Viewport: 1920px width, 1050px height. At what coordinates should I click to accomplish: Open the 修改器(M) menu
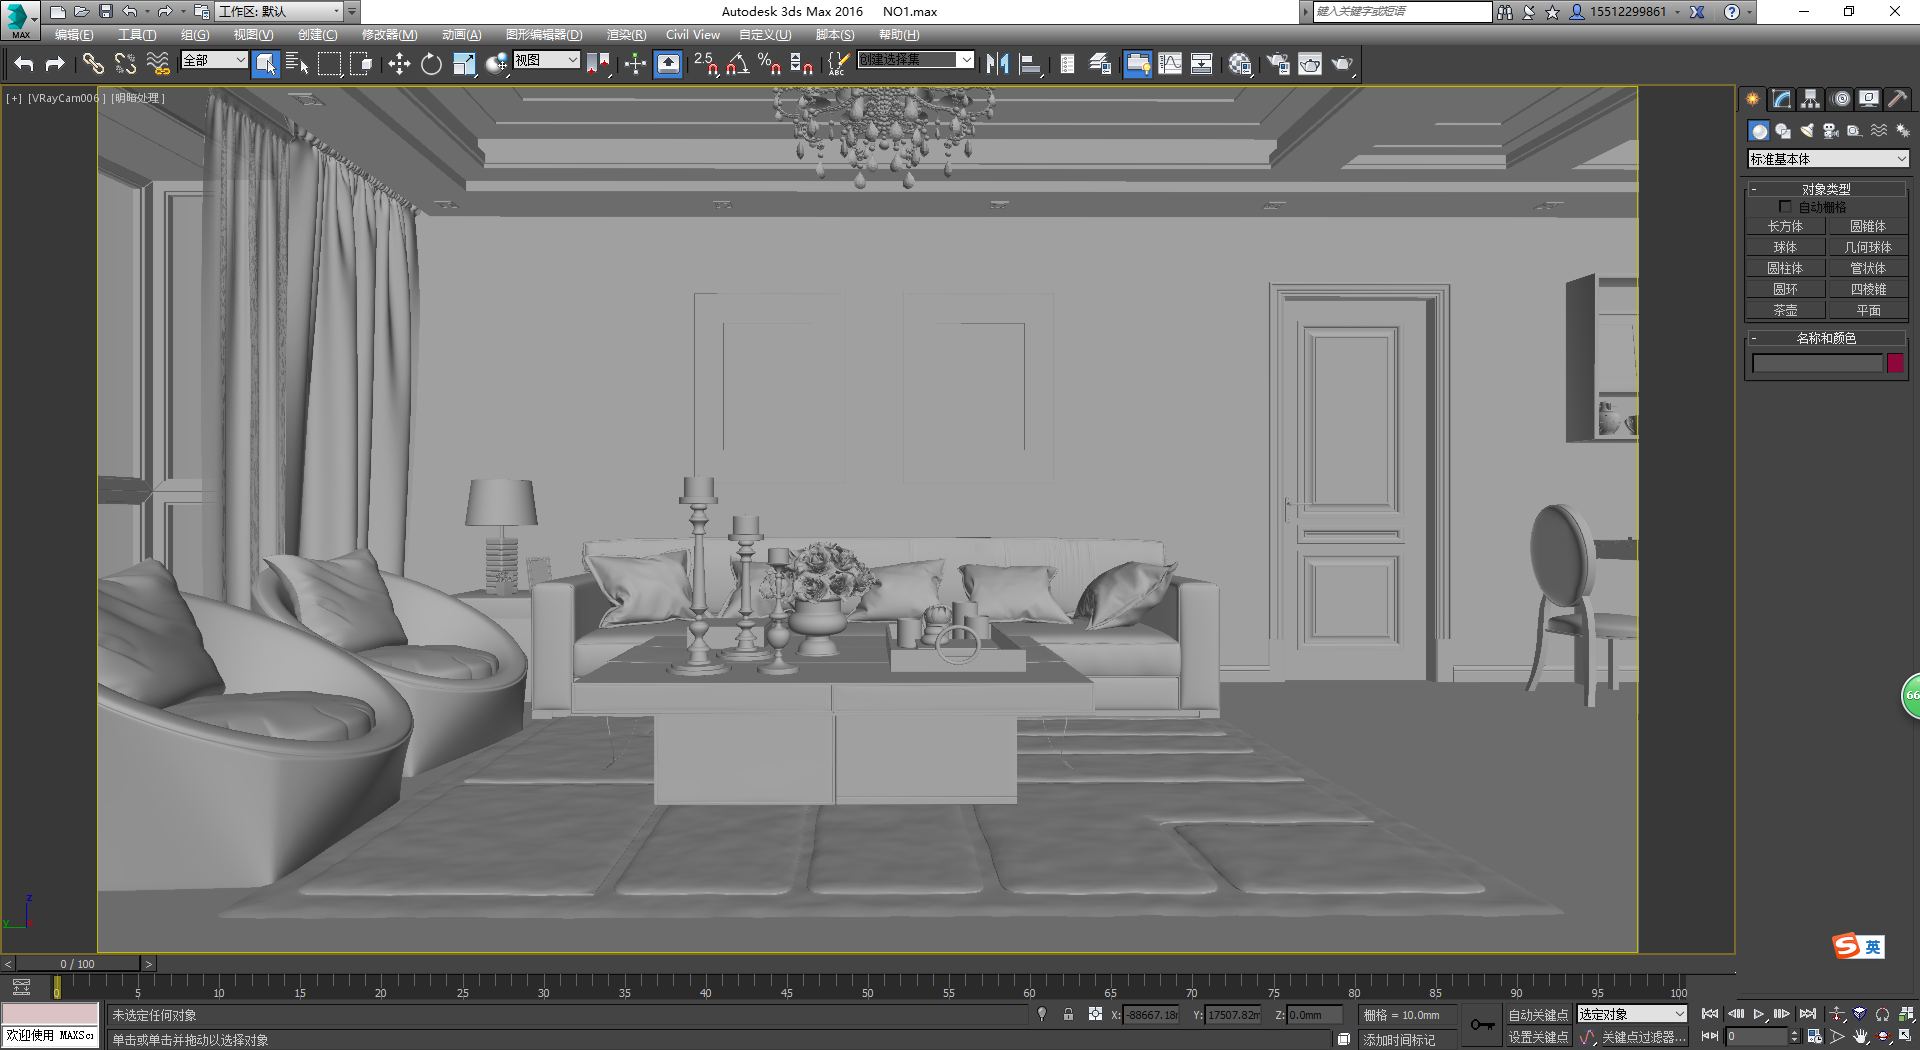coord(389,35)
